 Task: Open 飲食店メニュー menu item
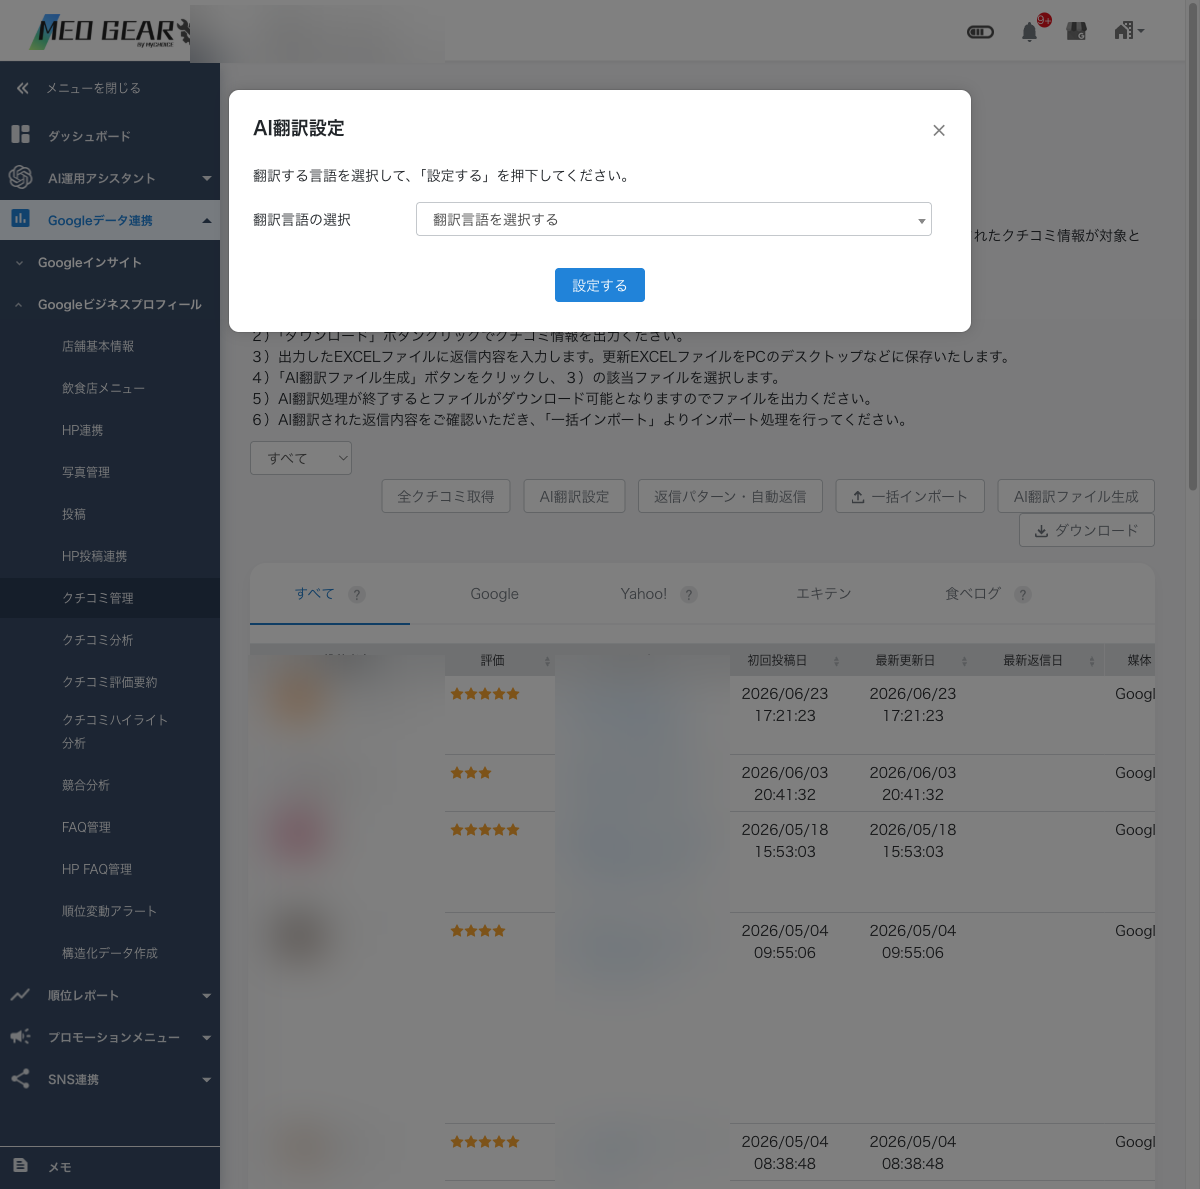[x=103, y=388]
